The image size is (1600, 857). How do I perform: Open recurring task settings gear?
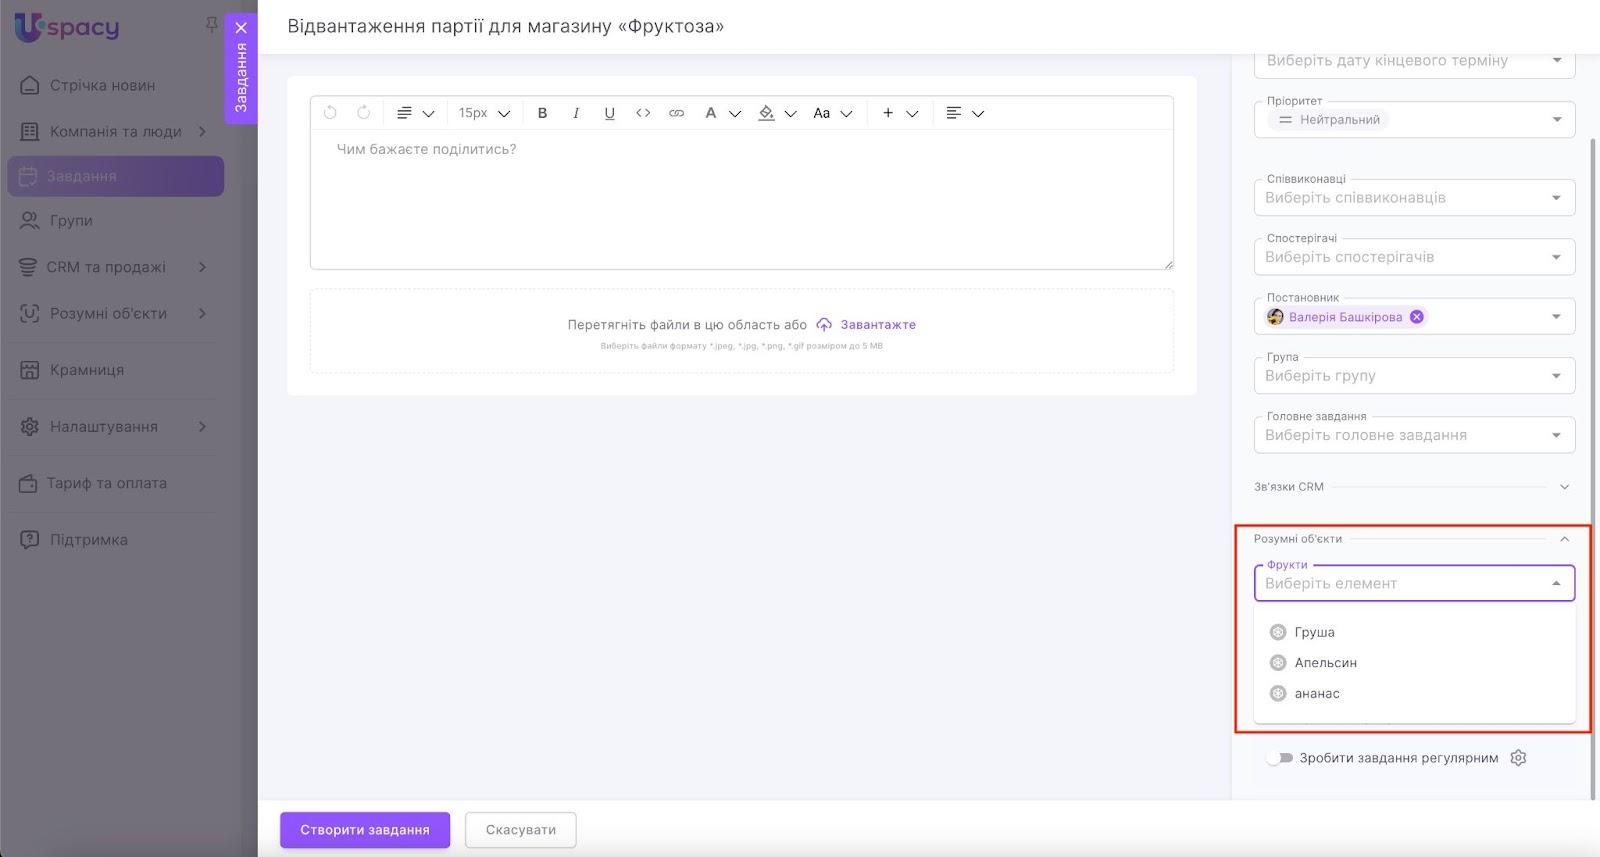(x=1518, y=758)
